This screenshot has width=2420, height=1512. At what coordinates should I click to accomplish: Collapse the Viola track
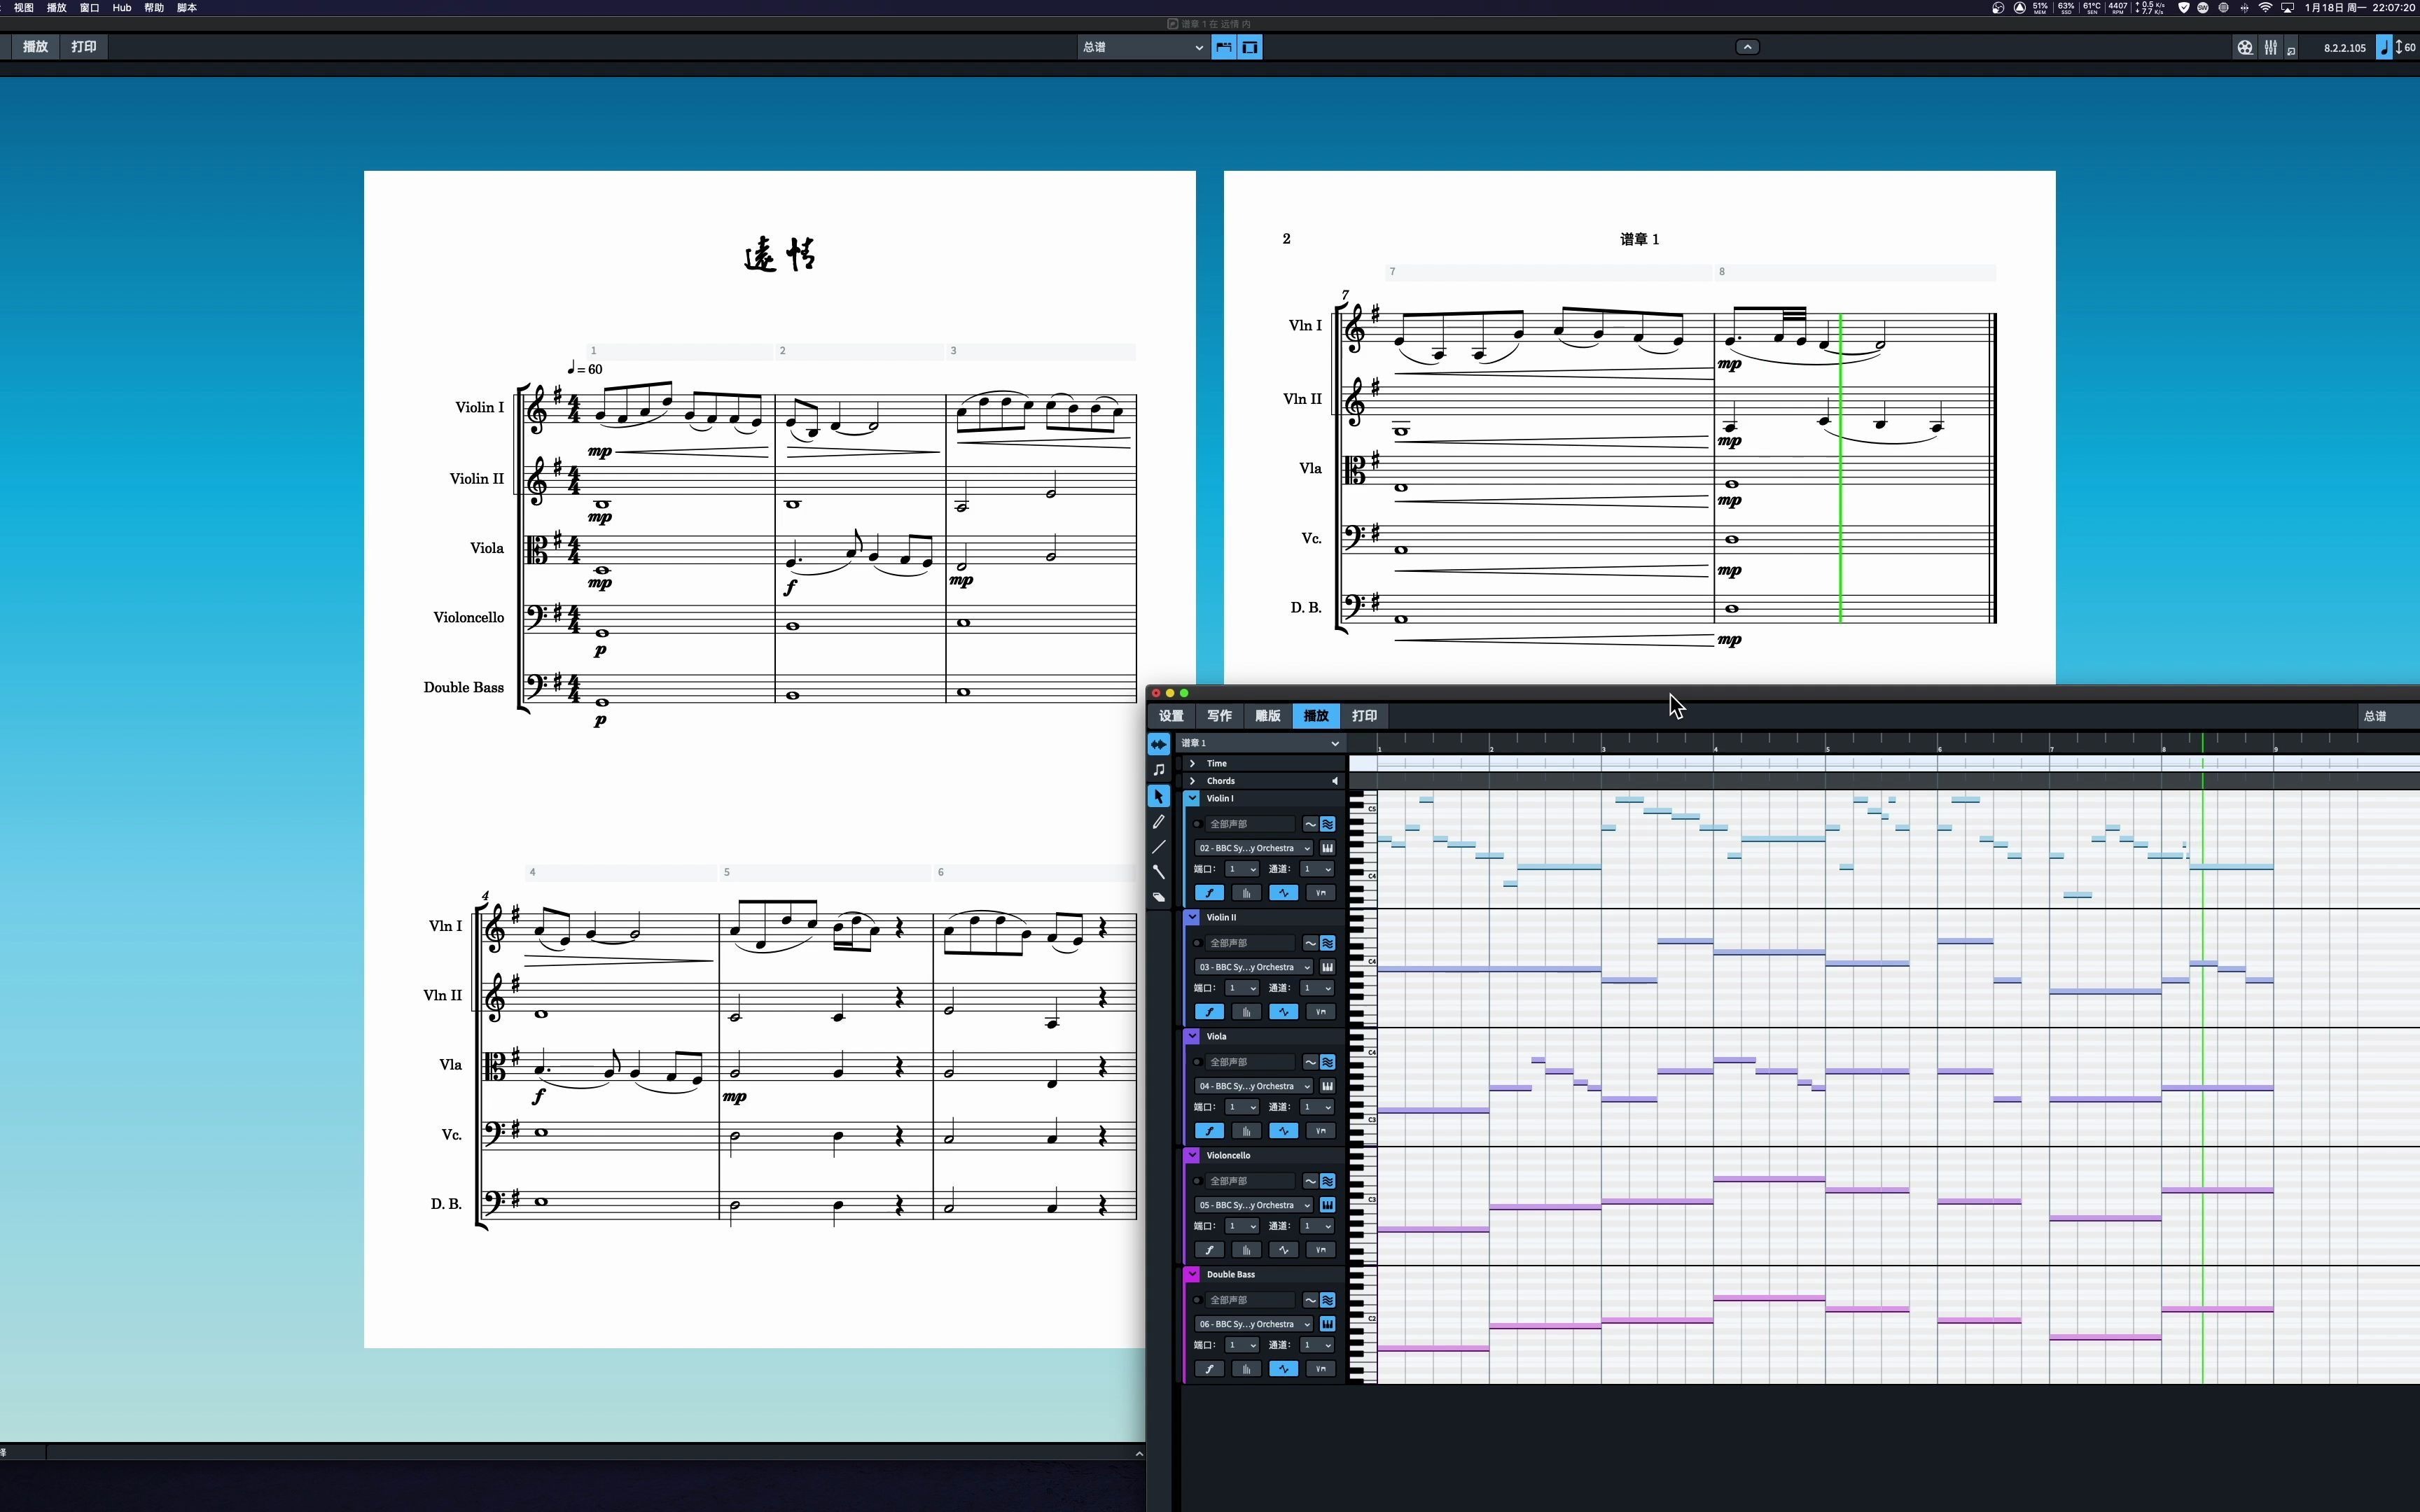1192,1036
